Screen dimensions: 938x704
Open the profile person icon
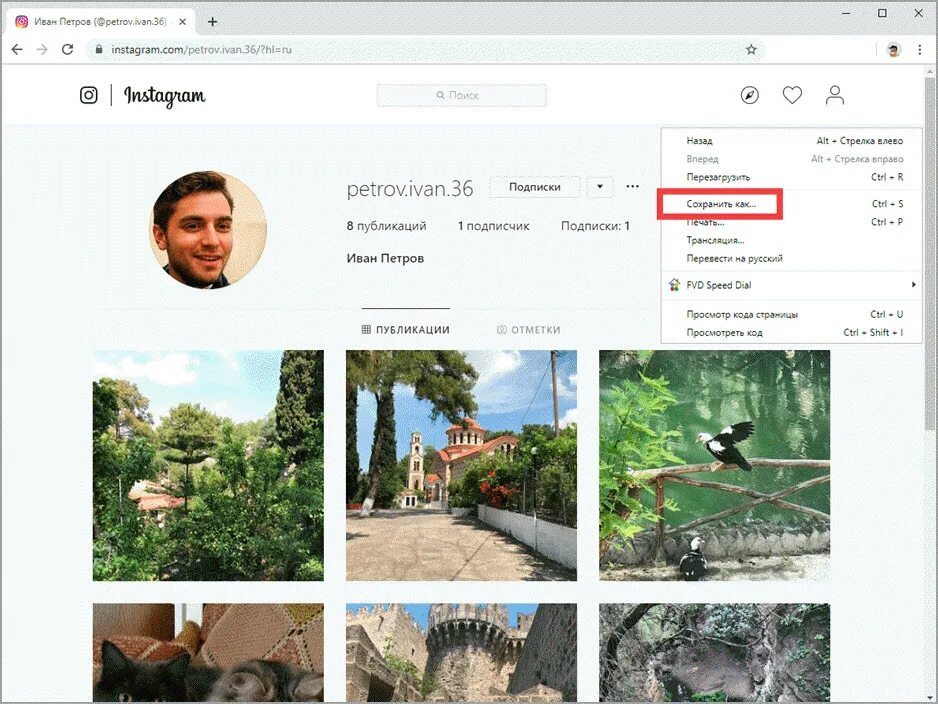point(835,95)
